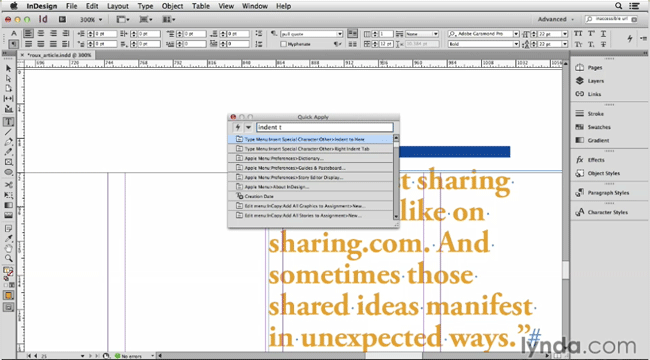Image resolution: width=650 pixels, height=360 pixels.
Task: Open the Layout menu
Action: [x=118, y=6]
